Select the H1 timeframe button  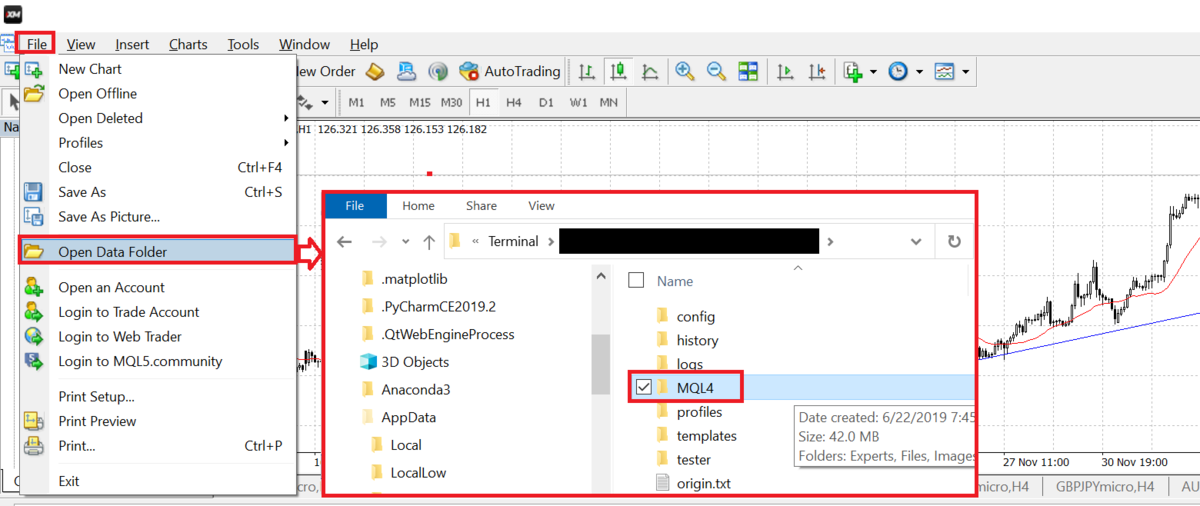point(483,102)
